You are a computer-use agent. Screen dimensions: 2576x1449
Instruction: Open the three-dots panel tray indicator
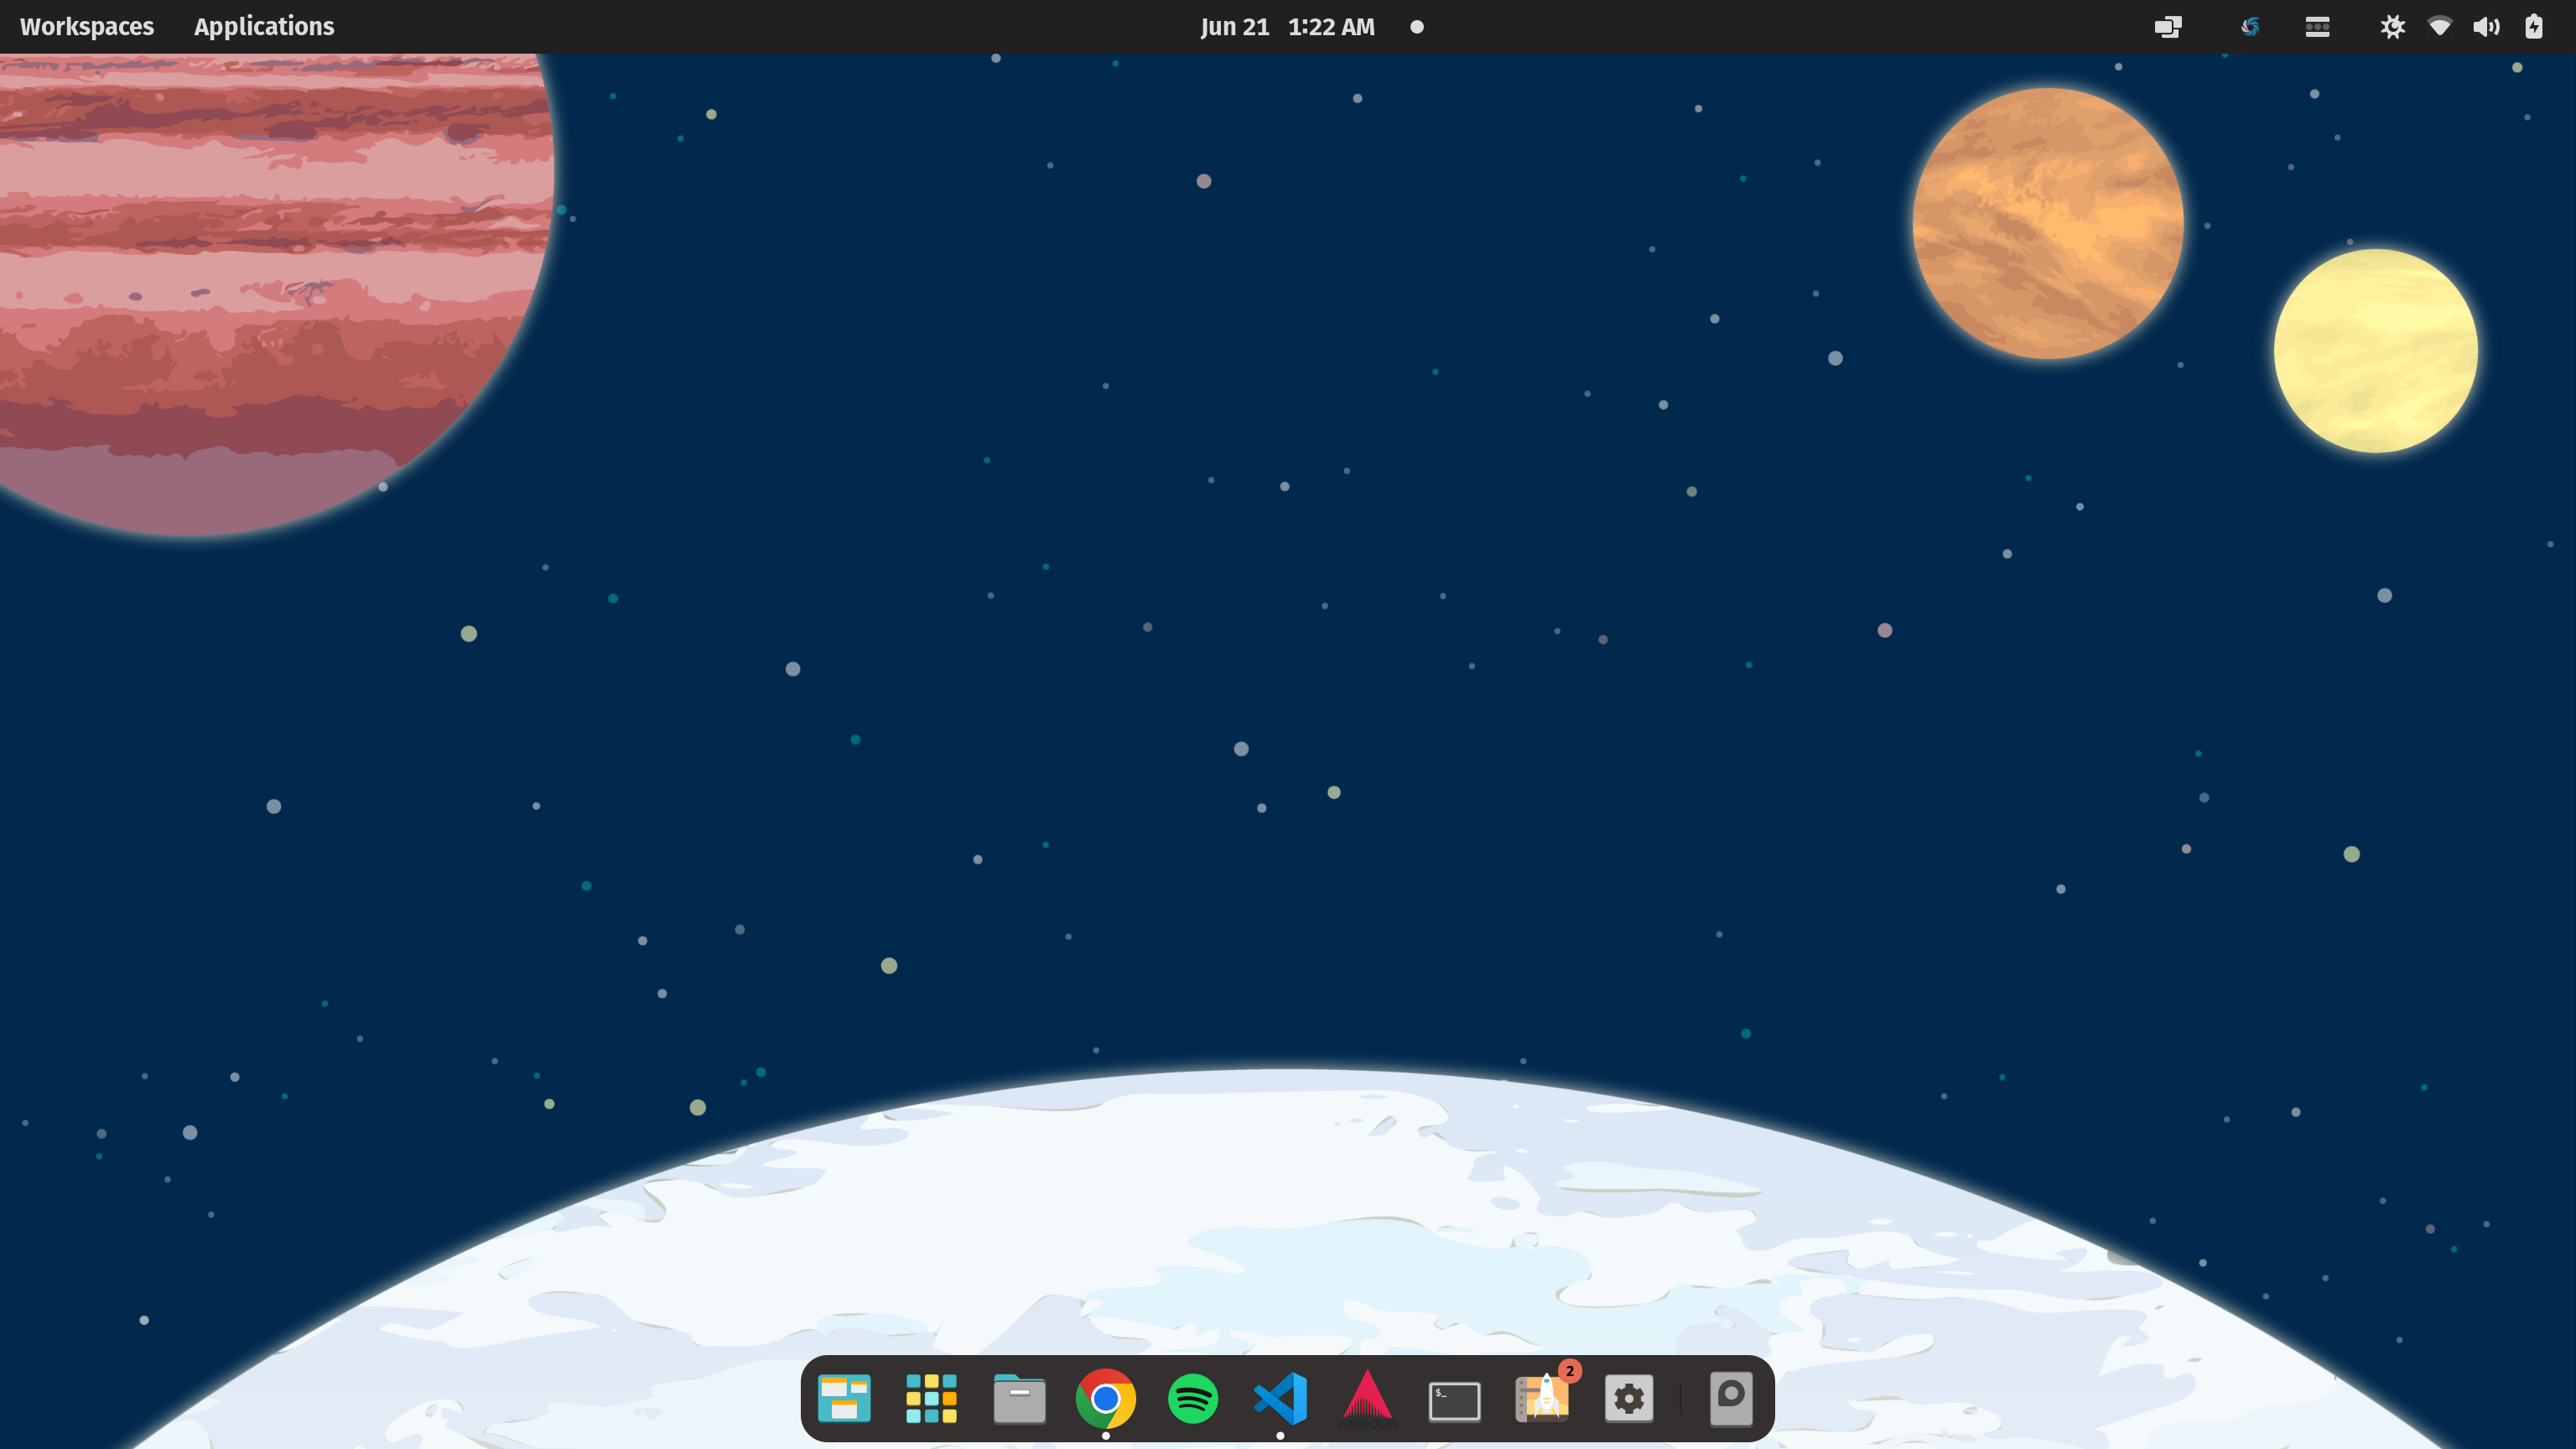[x=2317, y=27]
